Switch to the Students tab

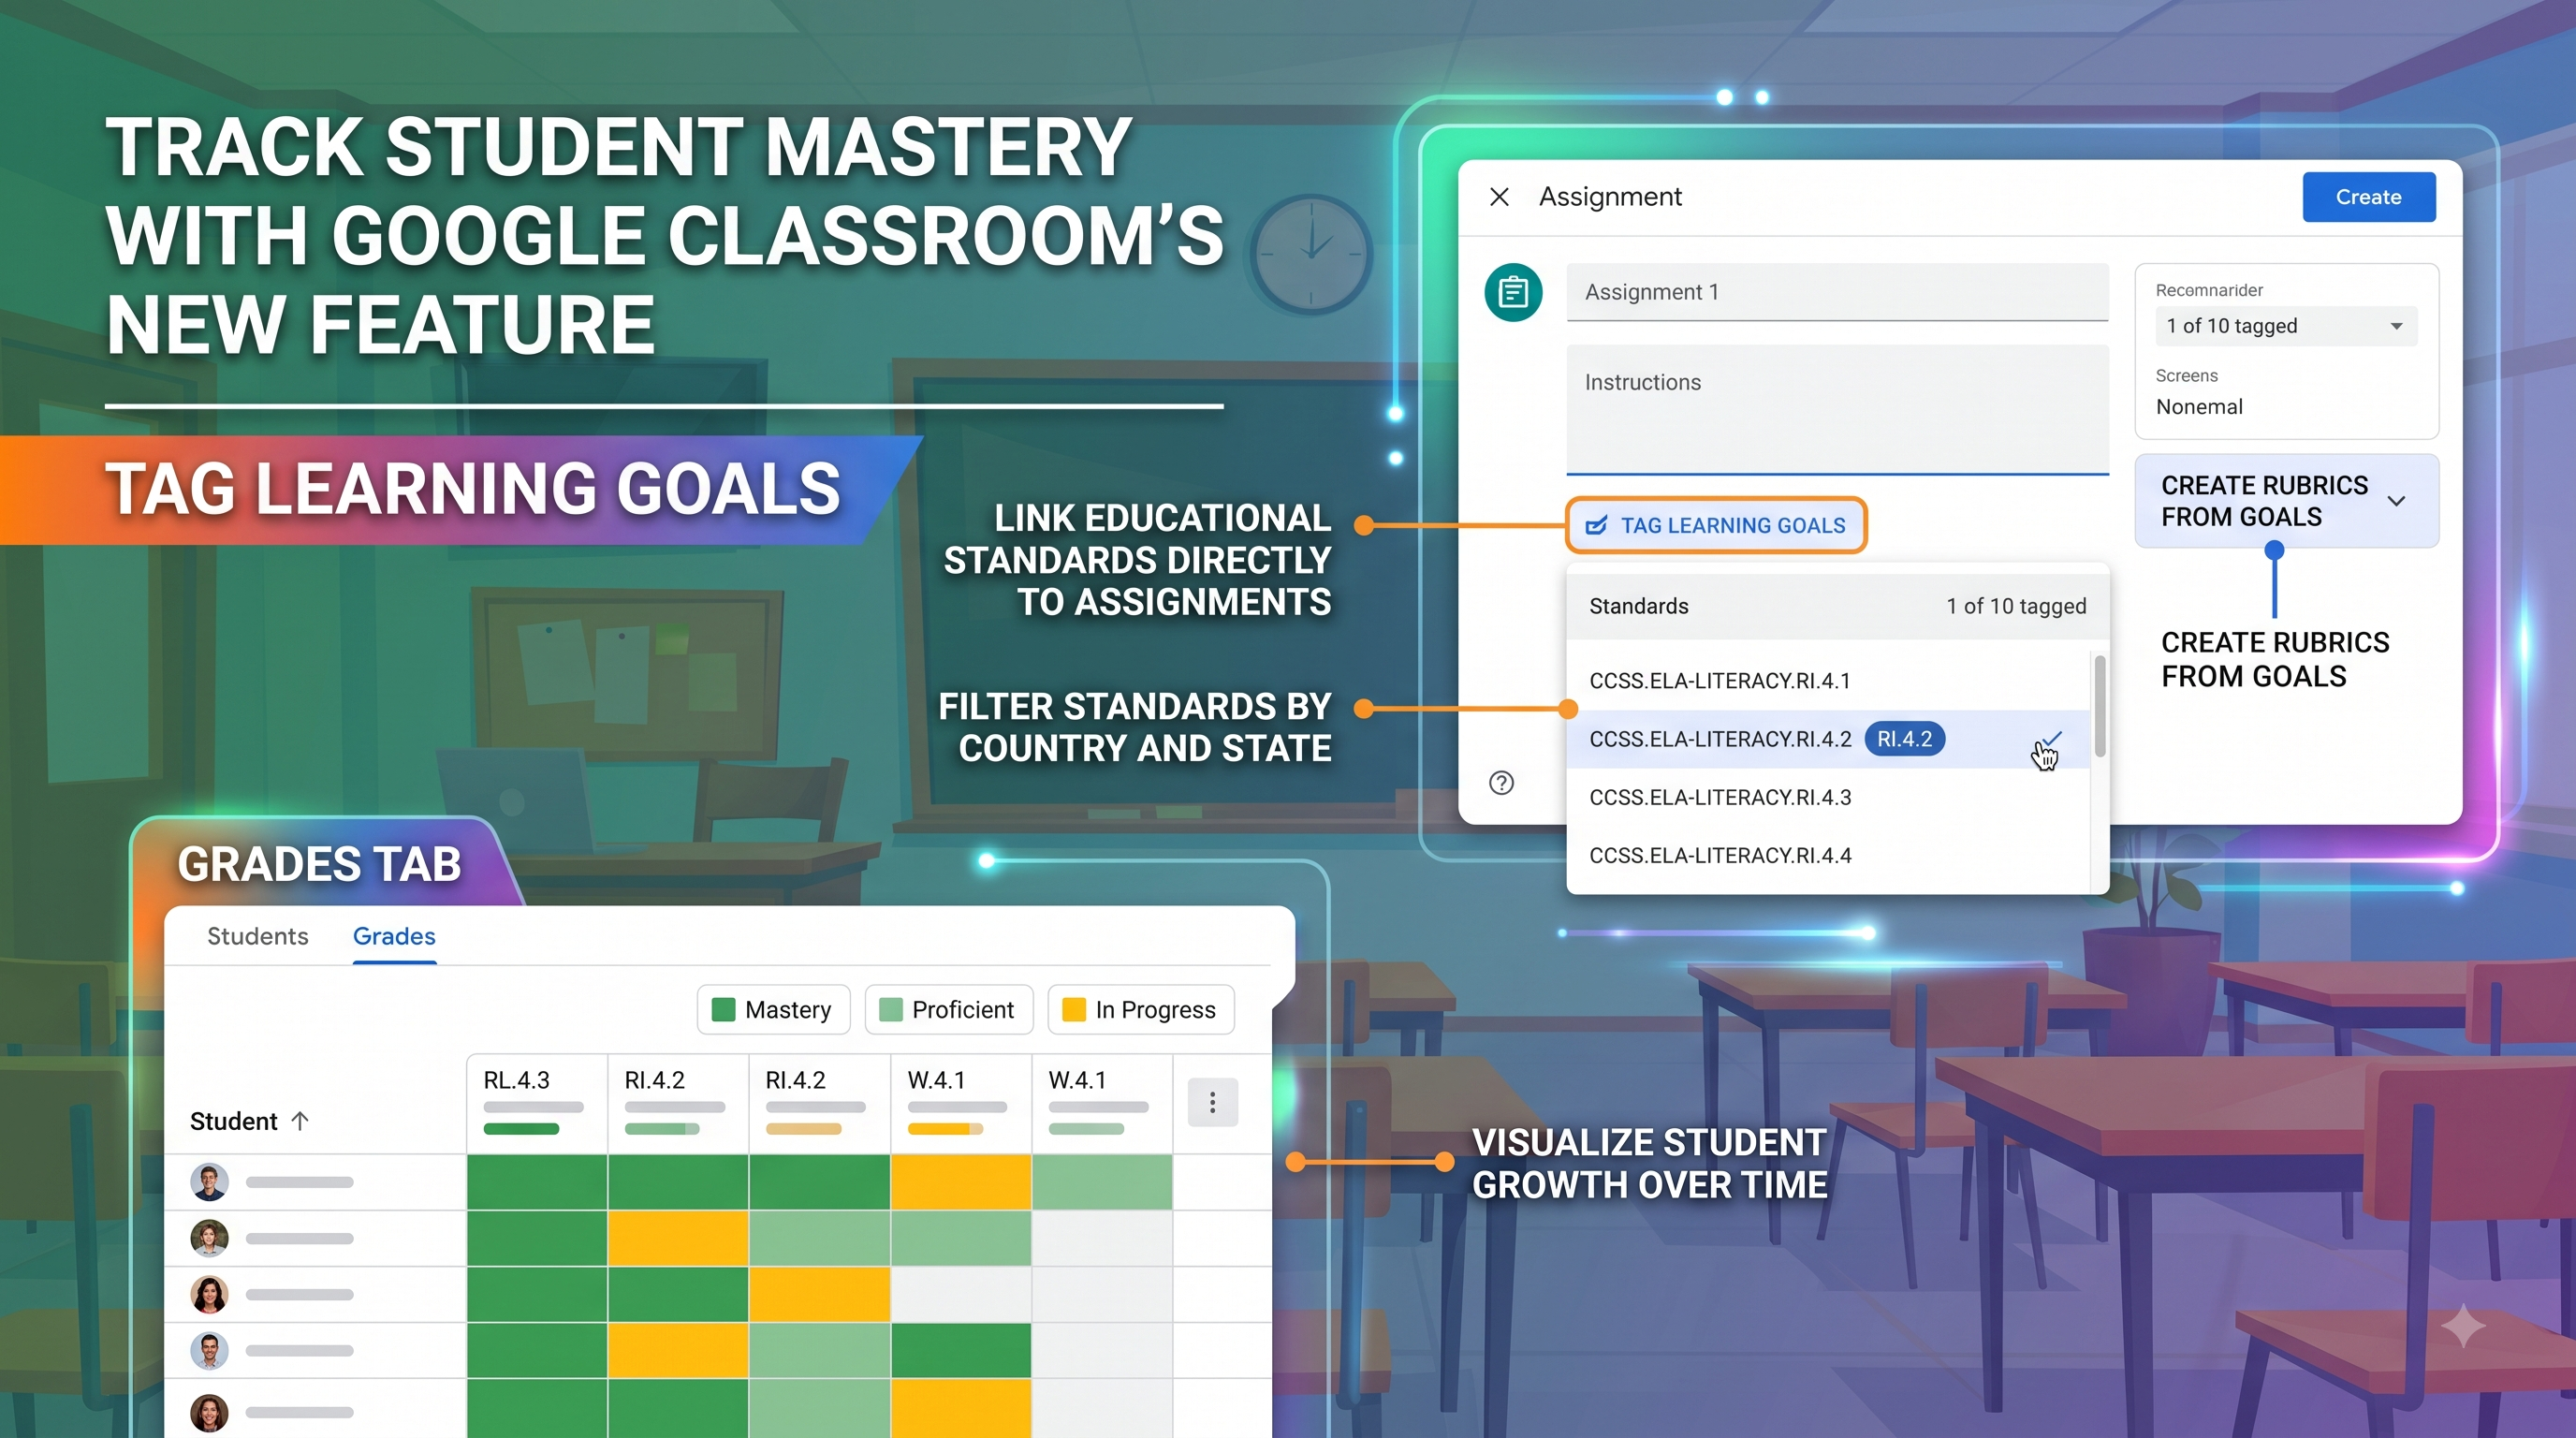point(257,936)
